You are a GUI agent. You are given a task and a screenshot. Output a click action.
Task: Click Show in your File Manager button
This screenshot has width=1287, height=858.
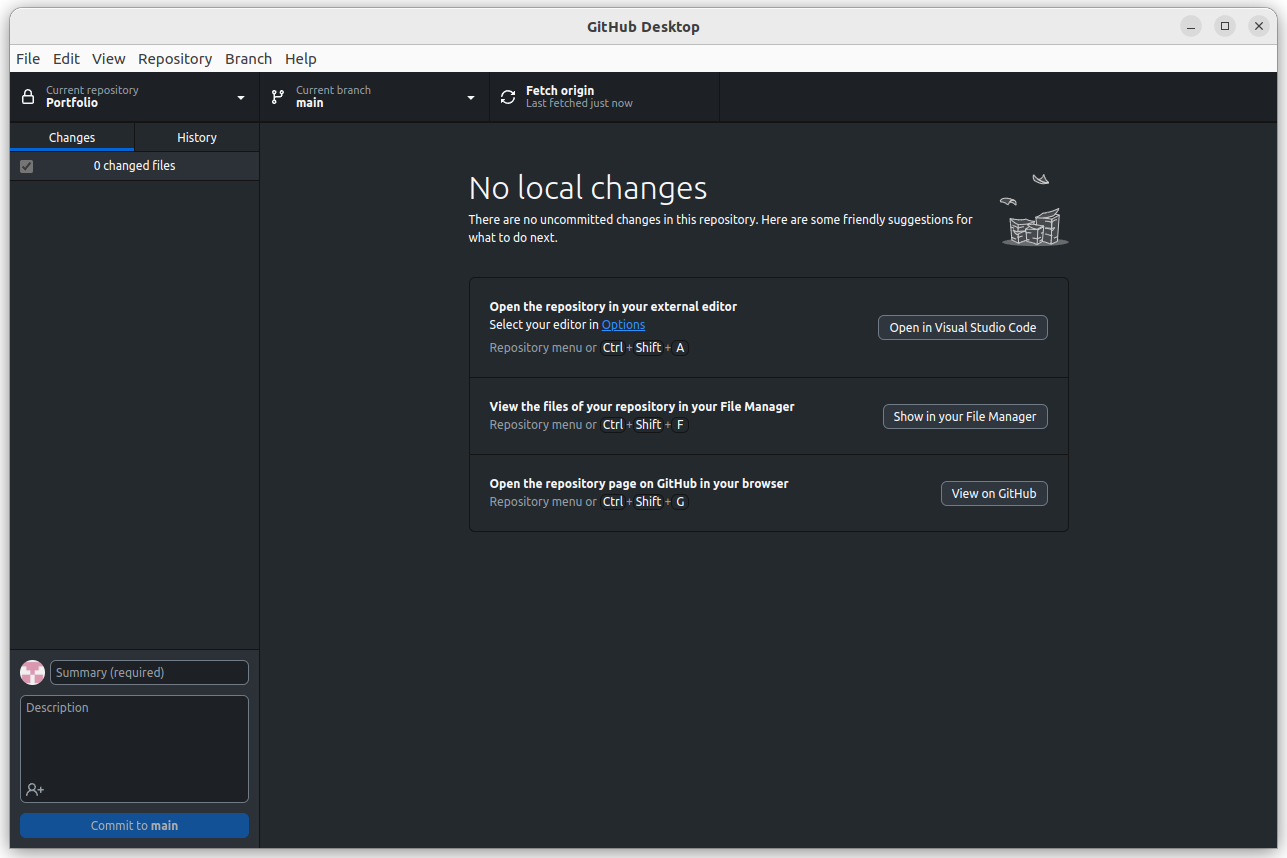tap(965, 416)
